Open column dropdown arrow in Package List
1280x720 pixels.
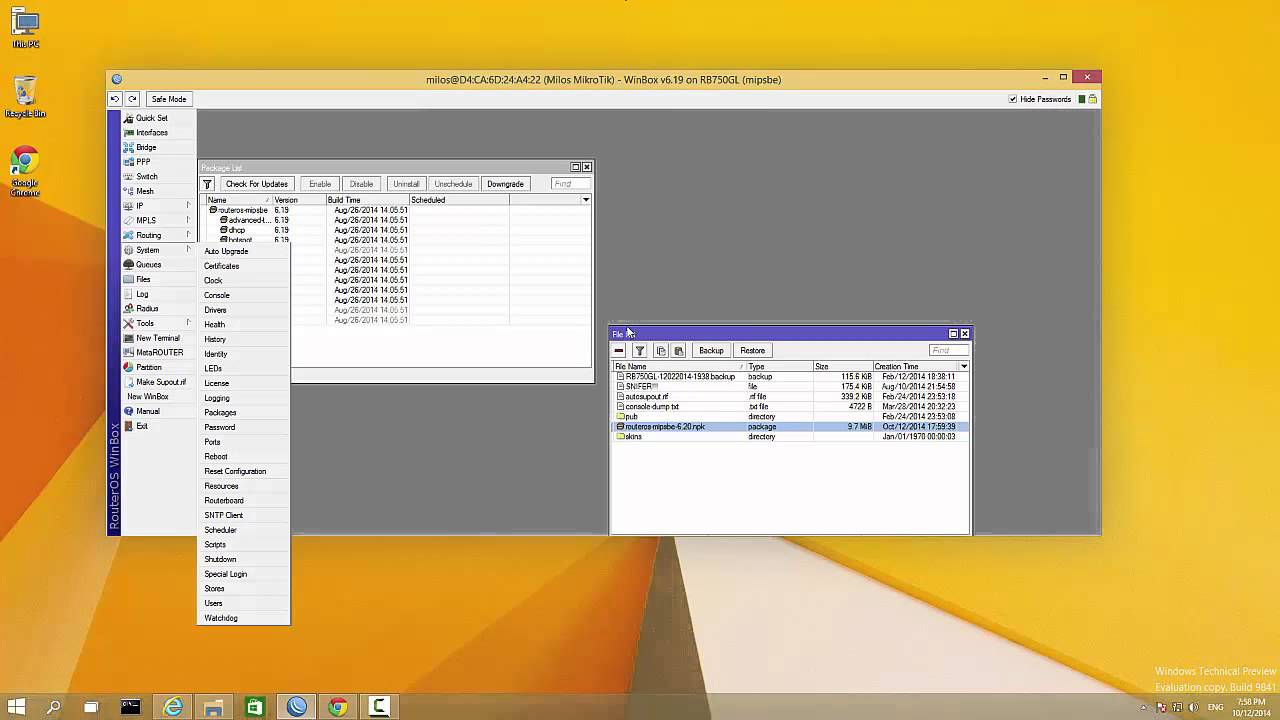(586, 200)
